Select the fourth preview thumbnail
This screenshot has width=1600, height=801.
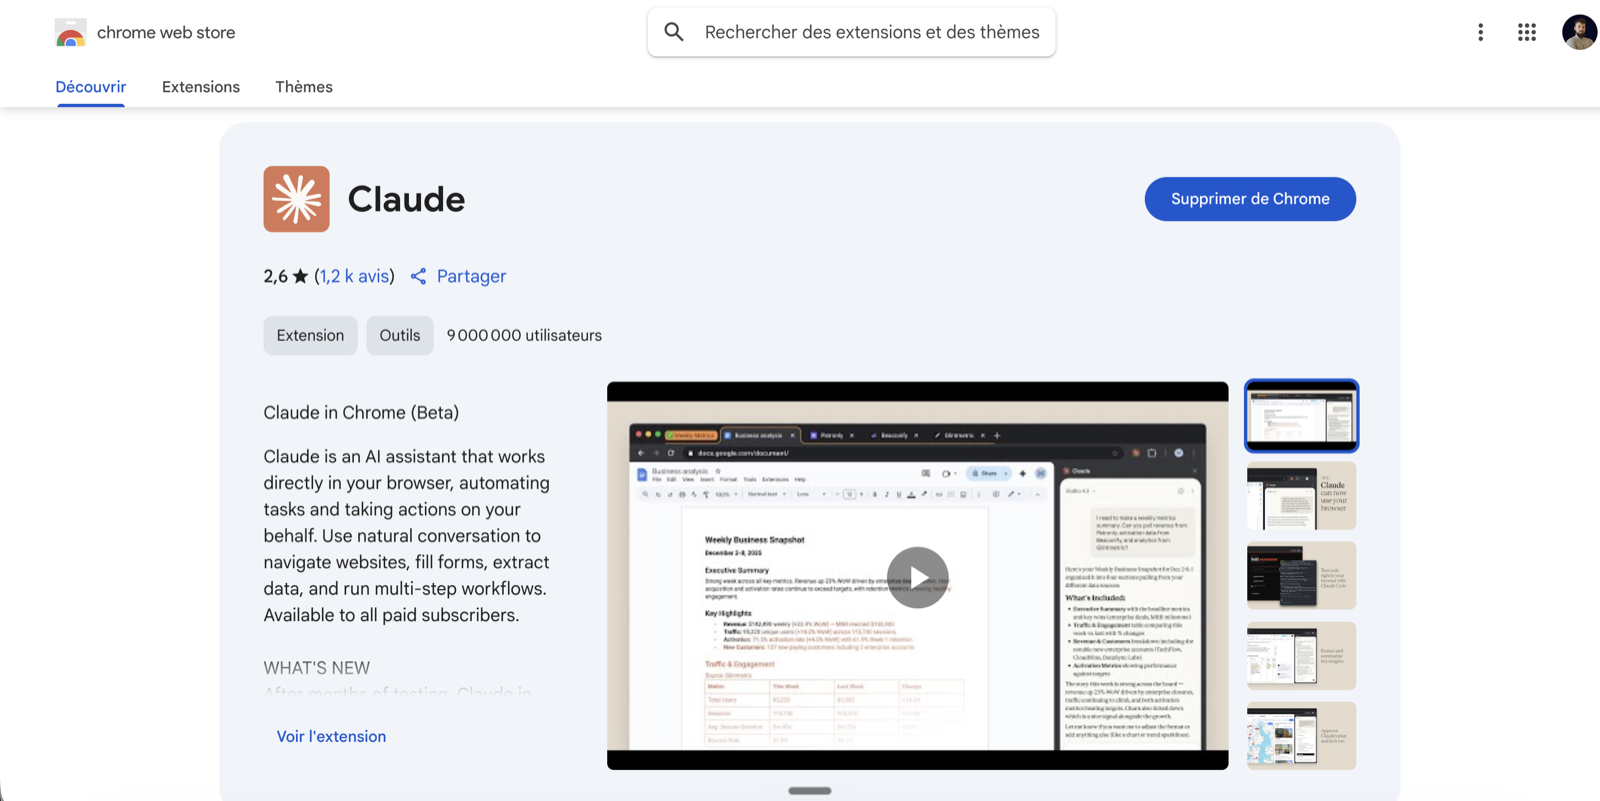tap(1301, 656)
